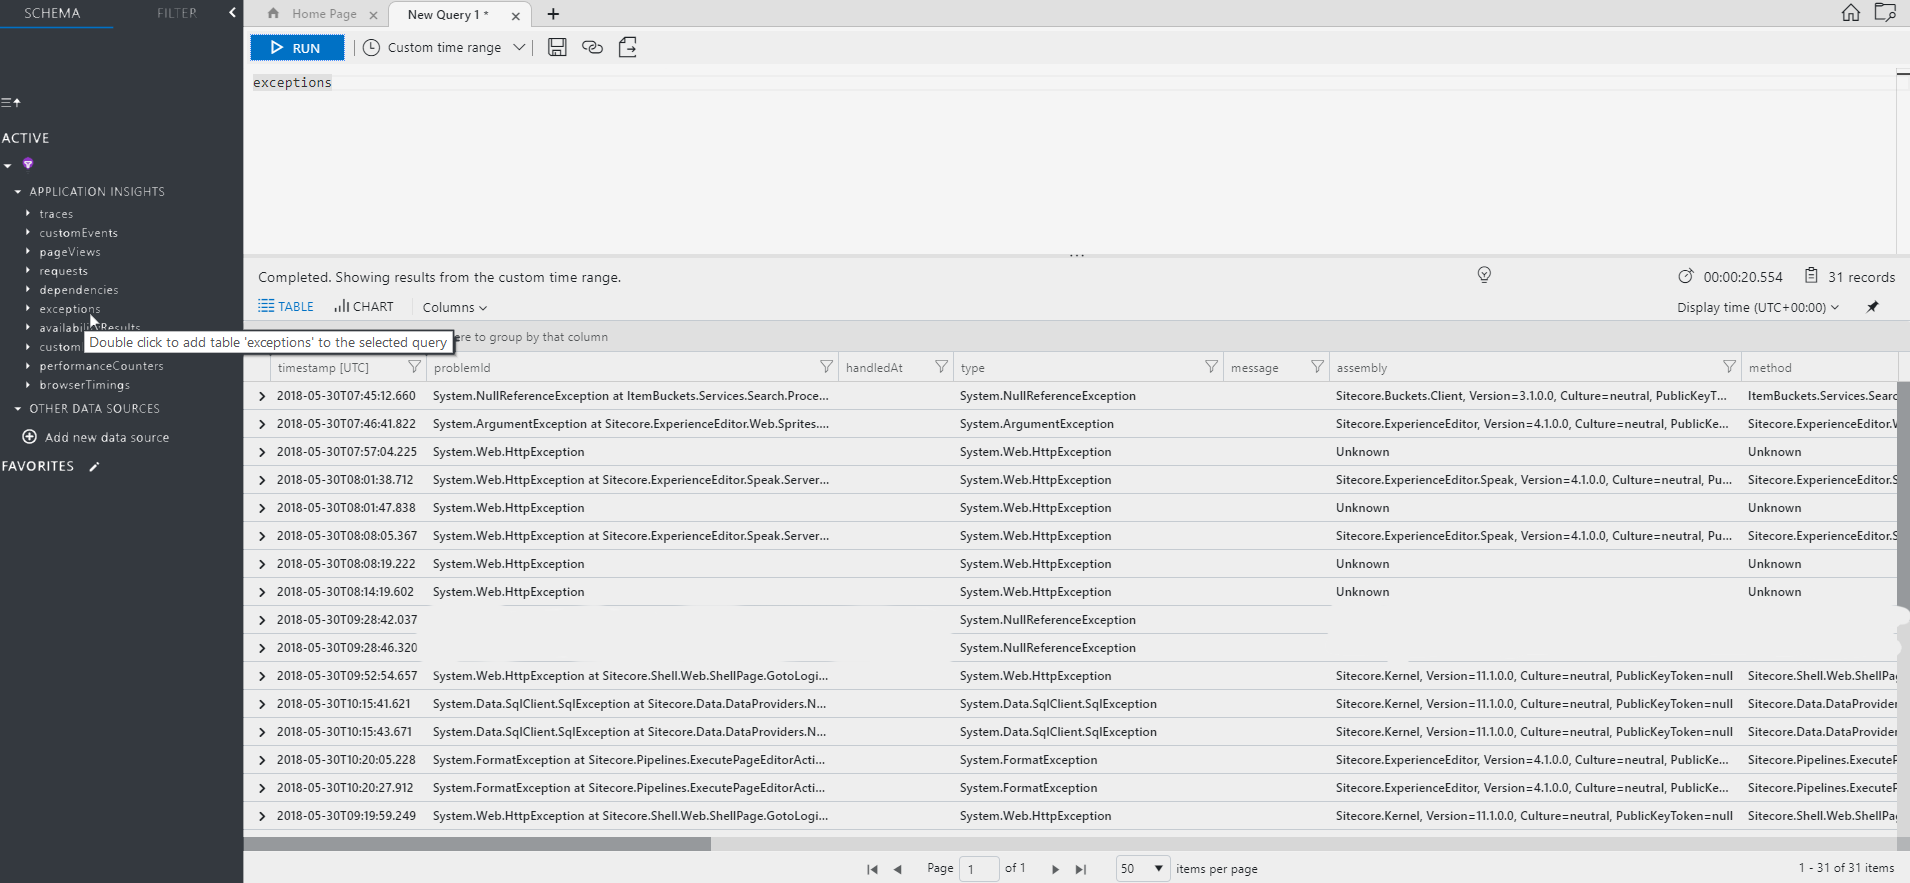Switch results to Table view
The height and width of the screenshot is (883, 1910).
[x=286, y=307]
